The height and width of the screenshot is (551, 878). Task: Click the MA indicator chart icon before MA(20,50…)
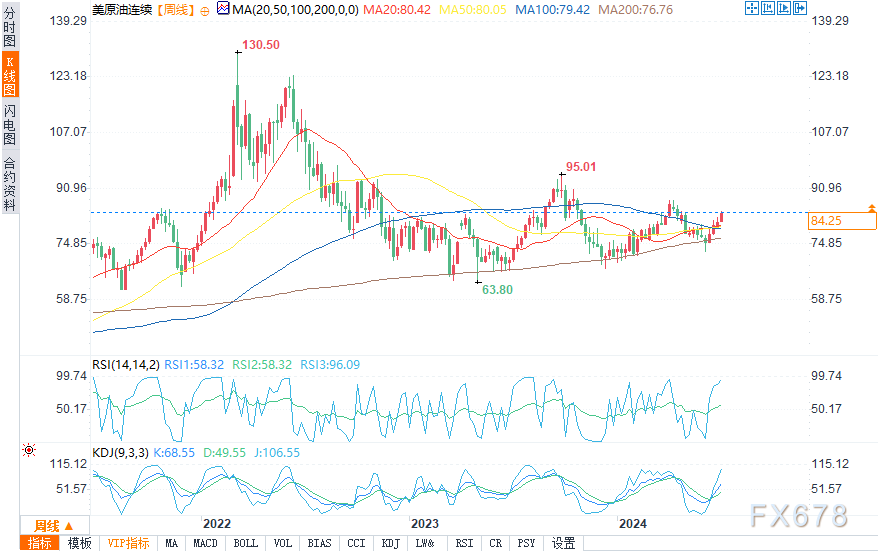point(223,8)
